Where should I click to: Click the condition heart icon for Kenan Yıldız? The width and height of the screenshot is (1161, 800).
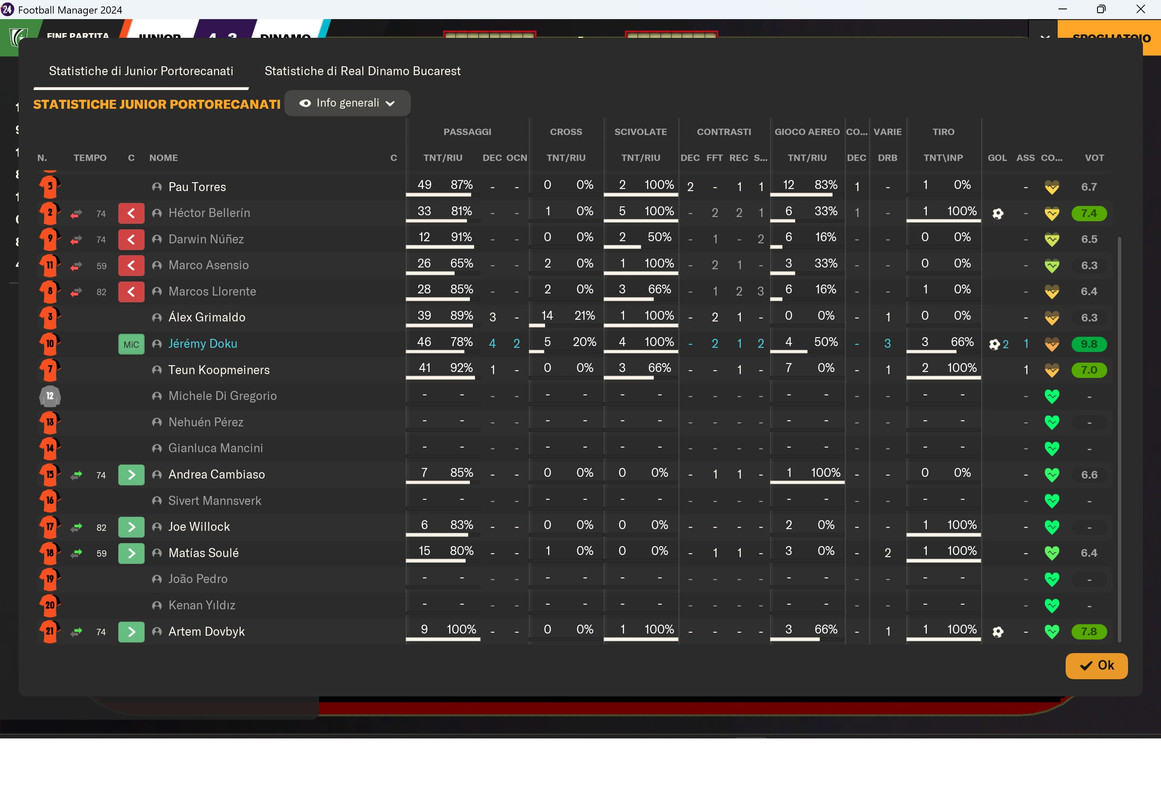click(x=1051, y=605)
